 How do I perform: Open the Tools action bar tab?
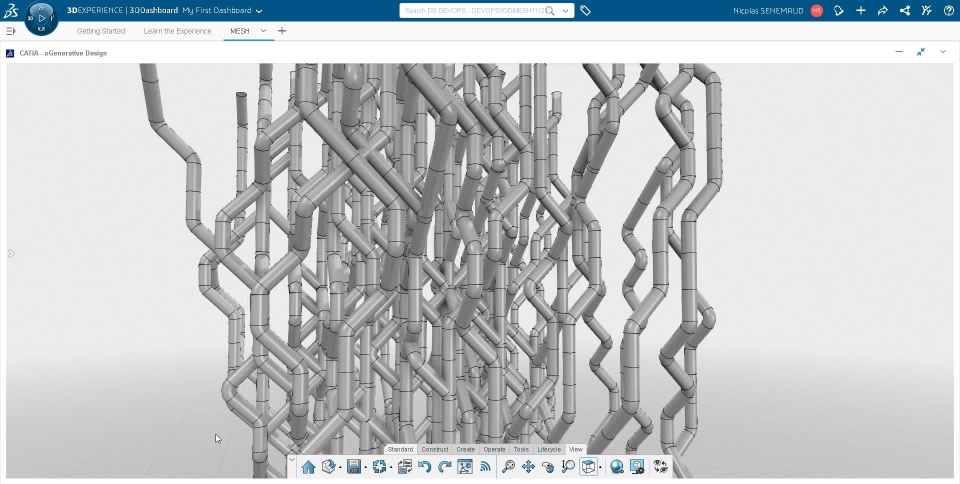521,449
